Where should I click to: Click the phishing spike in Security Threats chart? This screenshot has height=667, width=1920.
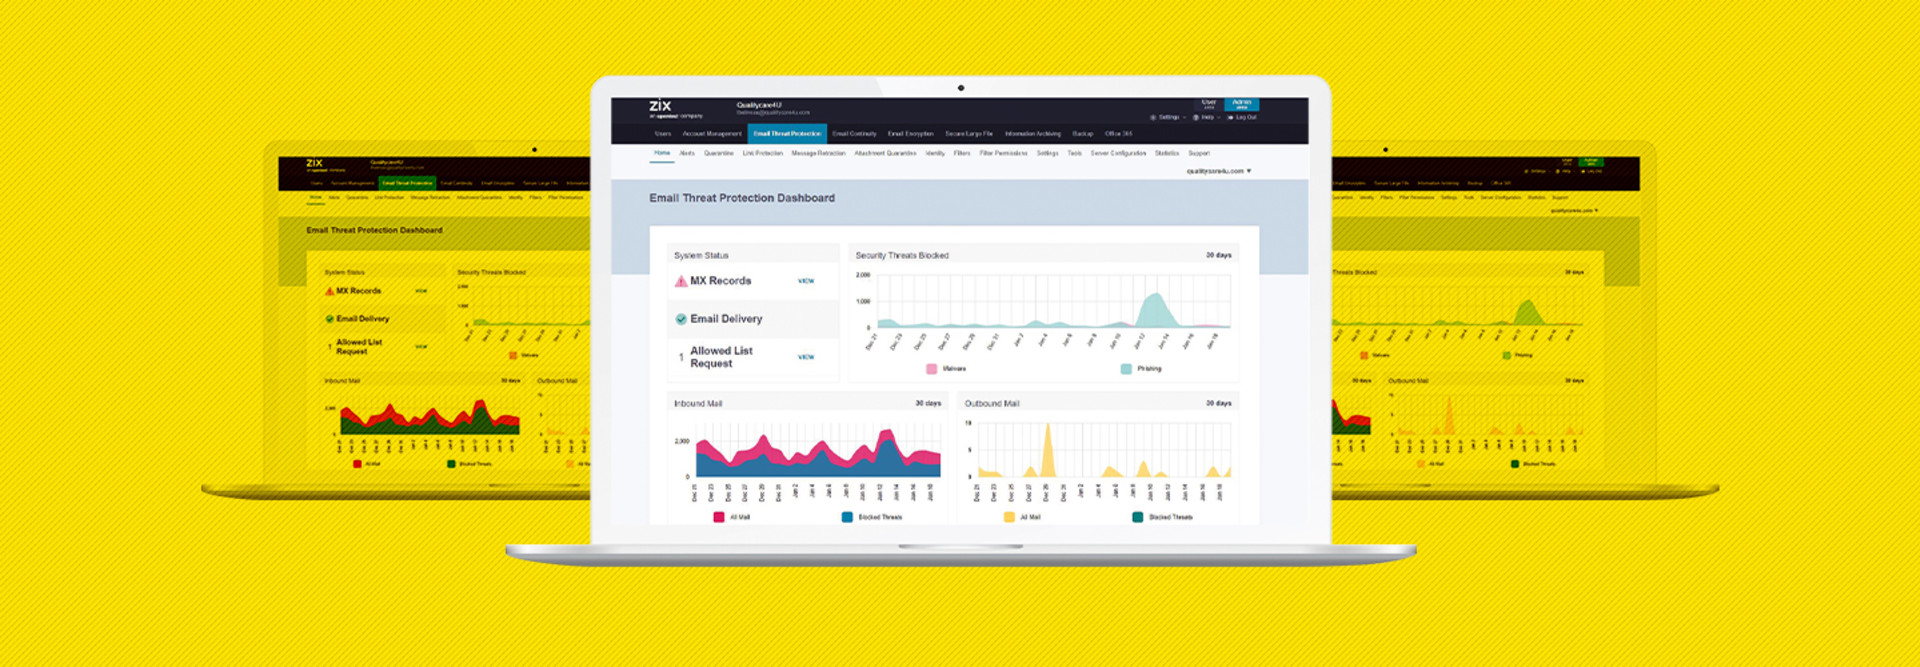coord(1155,310)
